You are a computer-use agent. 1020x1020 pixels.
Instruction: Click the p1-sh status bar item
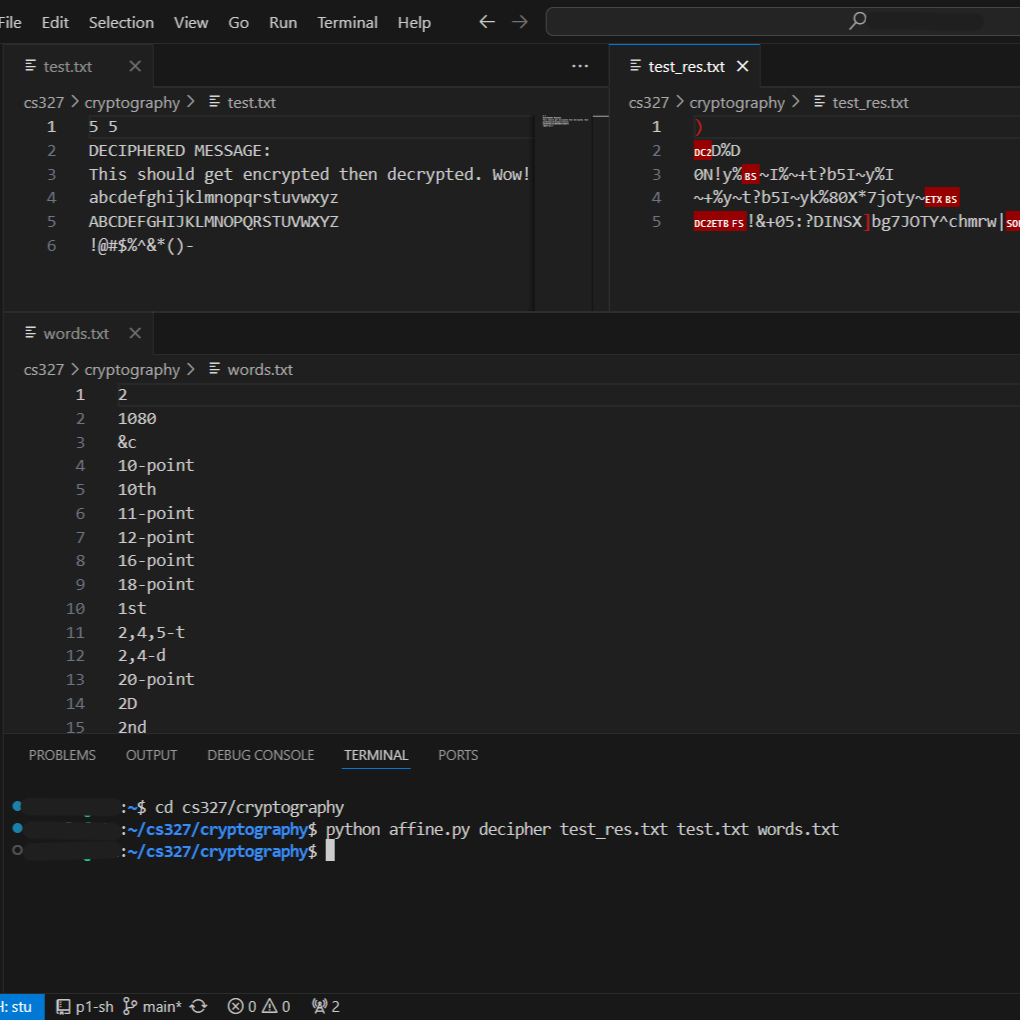(x=85, y=1006)
